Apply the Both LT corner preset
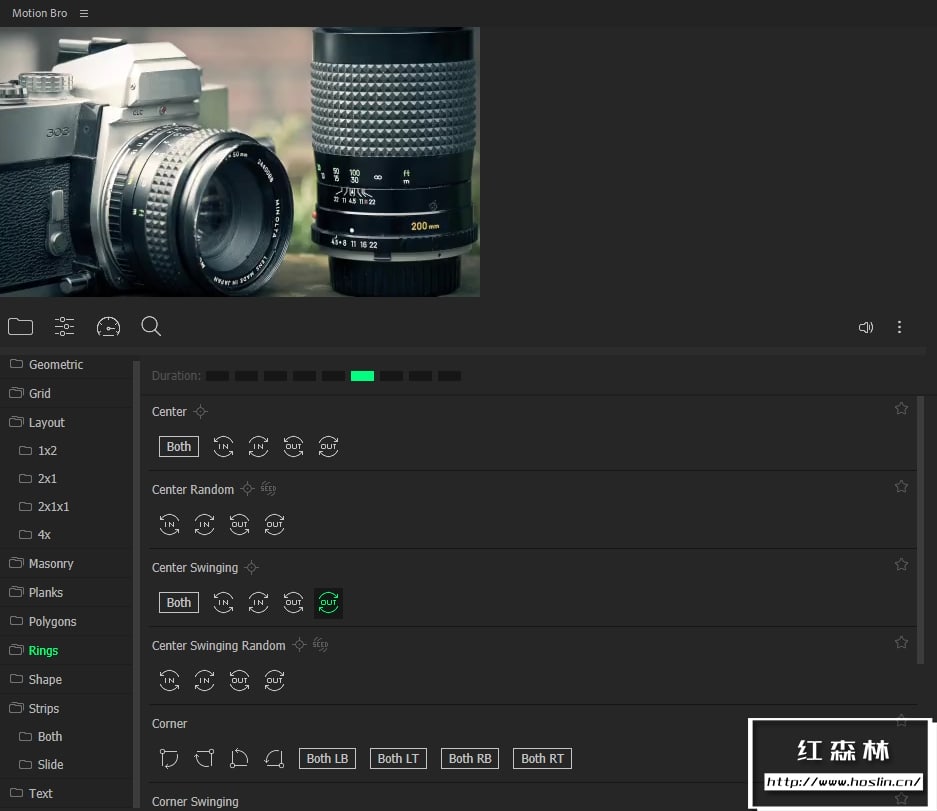Screen dimensions: 937x811 [x=399, y=758]
